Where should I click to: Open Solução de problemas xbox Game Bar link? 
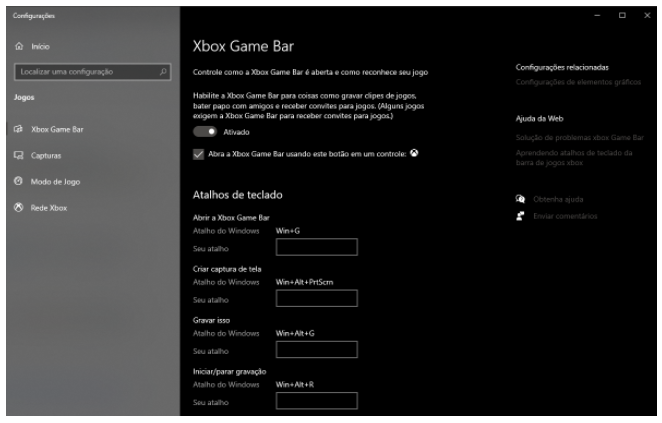click(x=579, y=137)
